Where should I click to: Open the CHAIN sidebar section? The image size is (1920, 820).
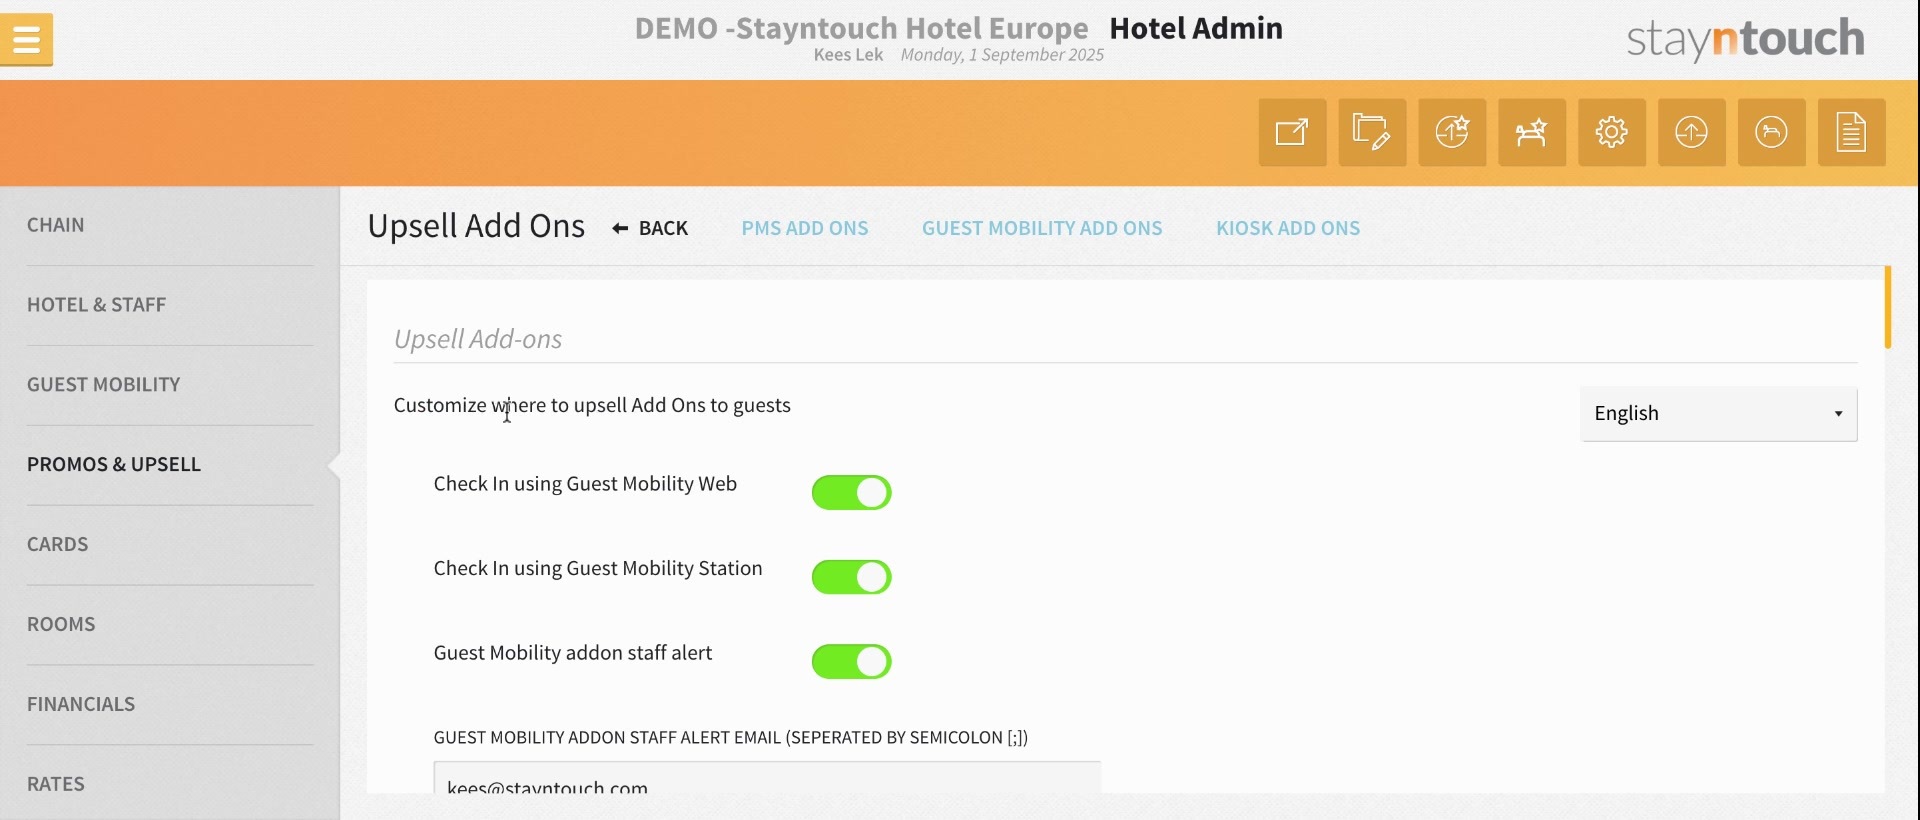point(170,225)
